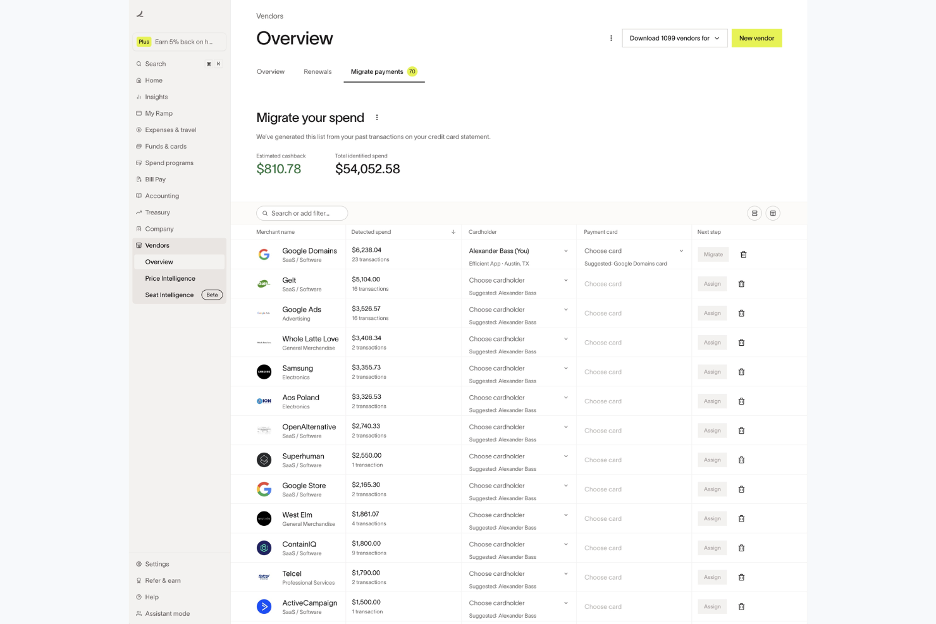
Task: Remove Google Ads using trash icon
Action: point(741,313)
